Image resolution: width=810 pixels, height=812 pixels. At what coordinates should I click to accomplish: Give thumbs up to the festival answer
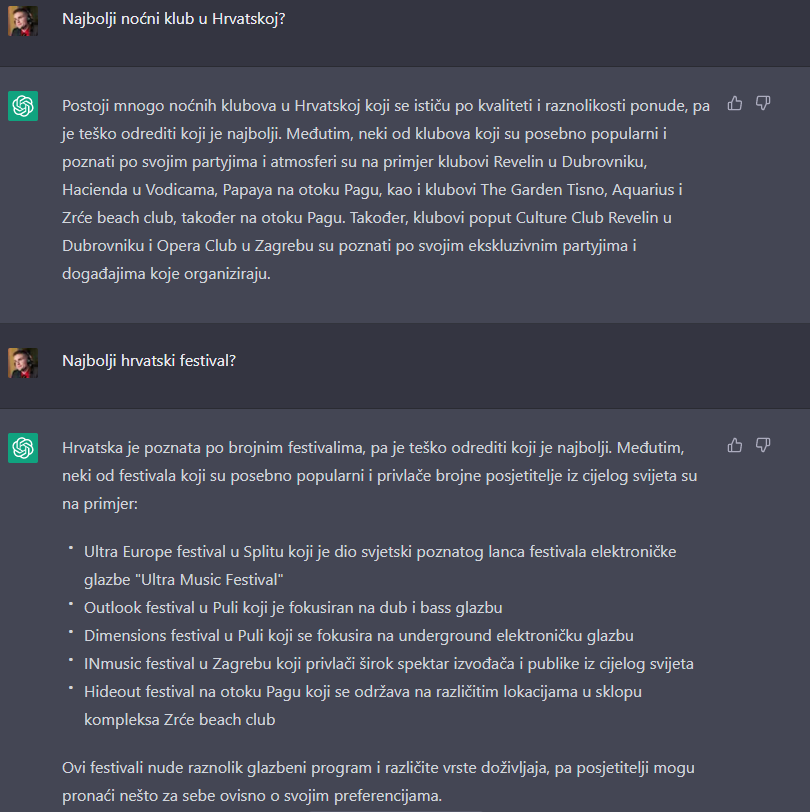click(734, 445)
